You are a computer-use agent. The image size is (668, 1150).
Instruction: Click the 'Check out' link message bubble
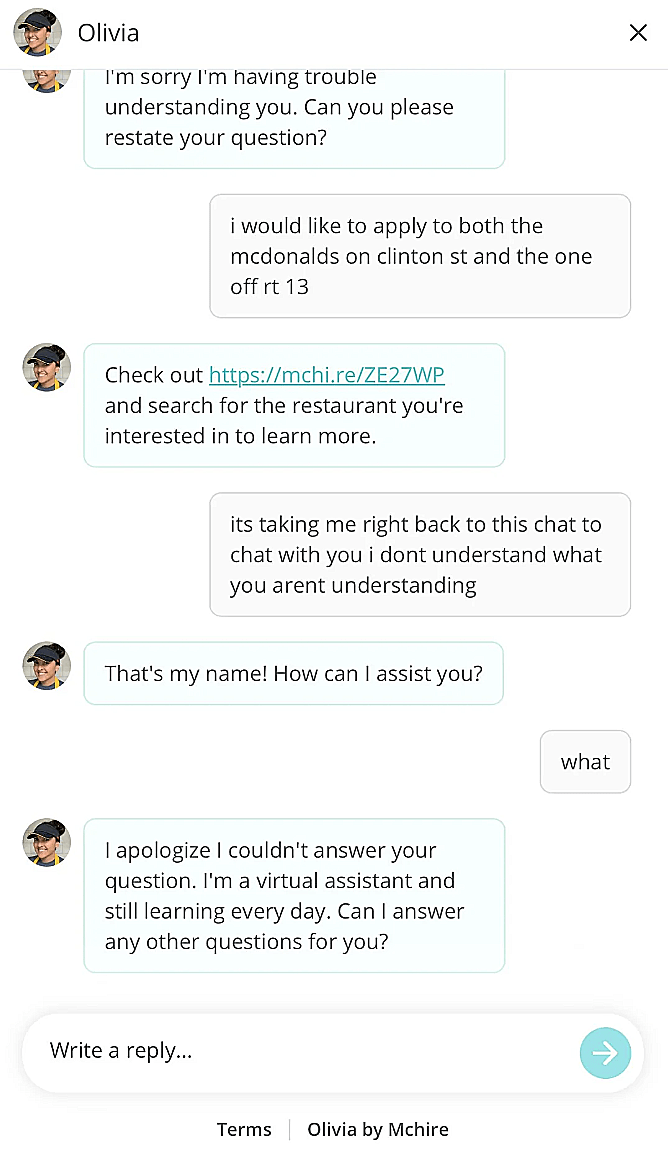pyautogui.click(x=294, y=405)
